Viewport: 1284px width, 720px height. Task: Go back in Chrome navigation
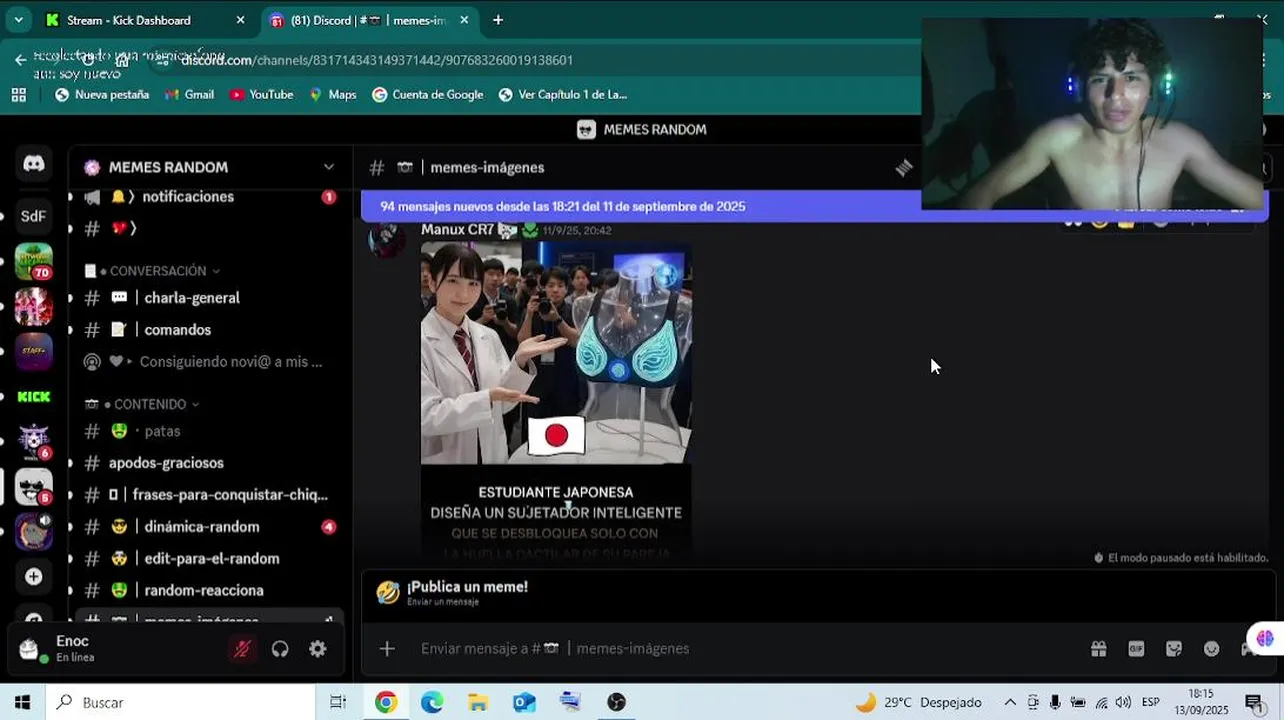pos(21,60)
